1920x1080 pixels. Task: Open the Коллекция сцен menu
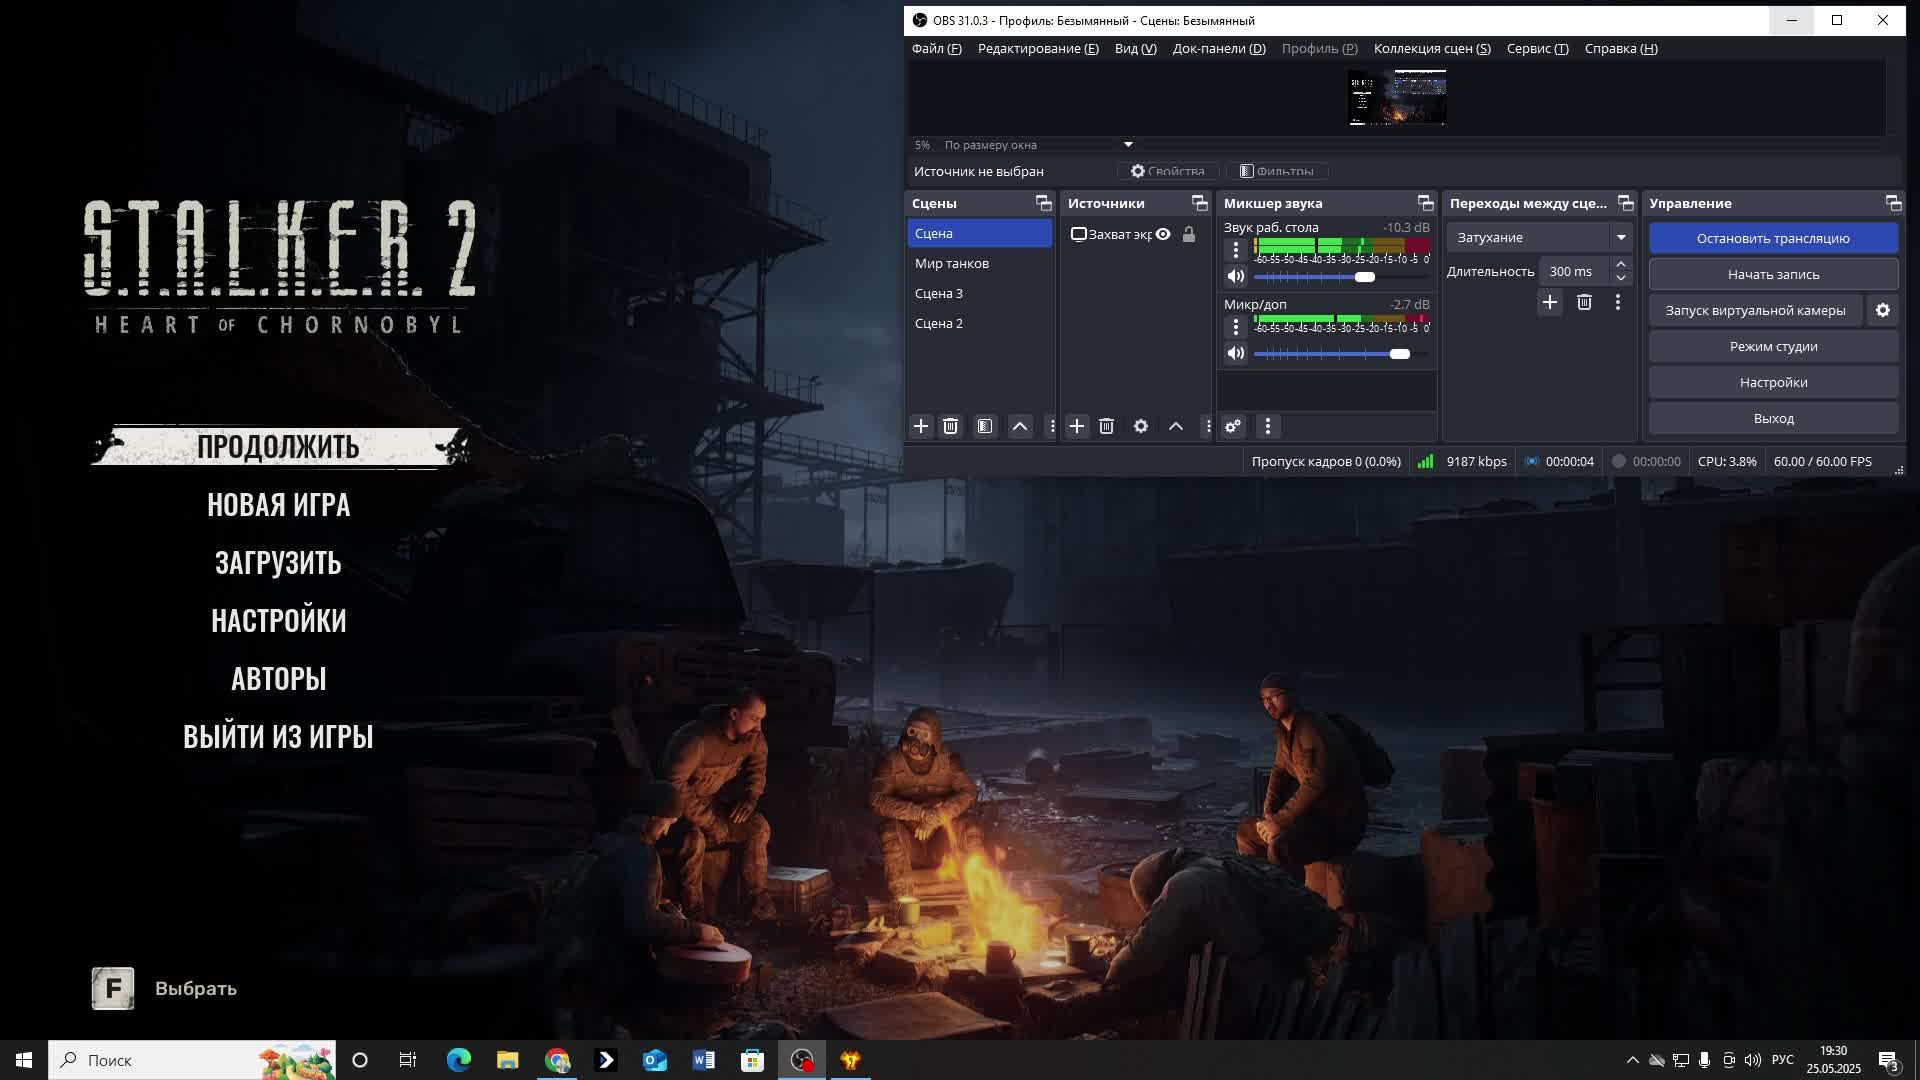coord(1431,49)
